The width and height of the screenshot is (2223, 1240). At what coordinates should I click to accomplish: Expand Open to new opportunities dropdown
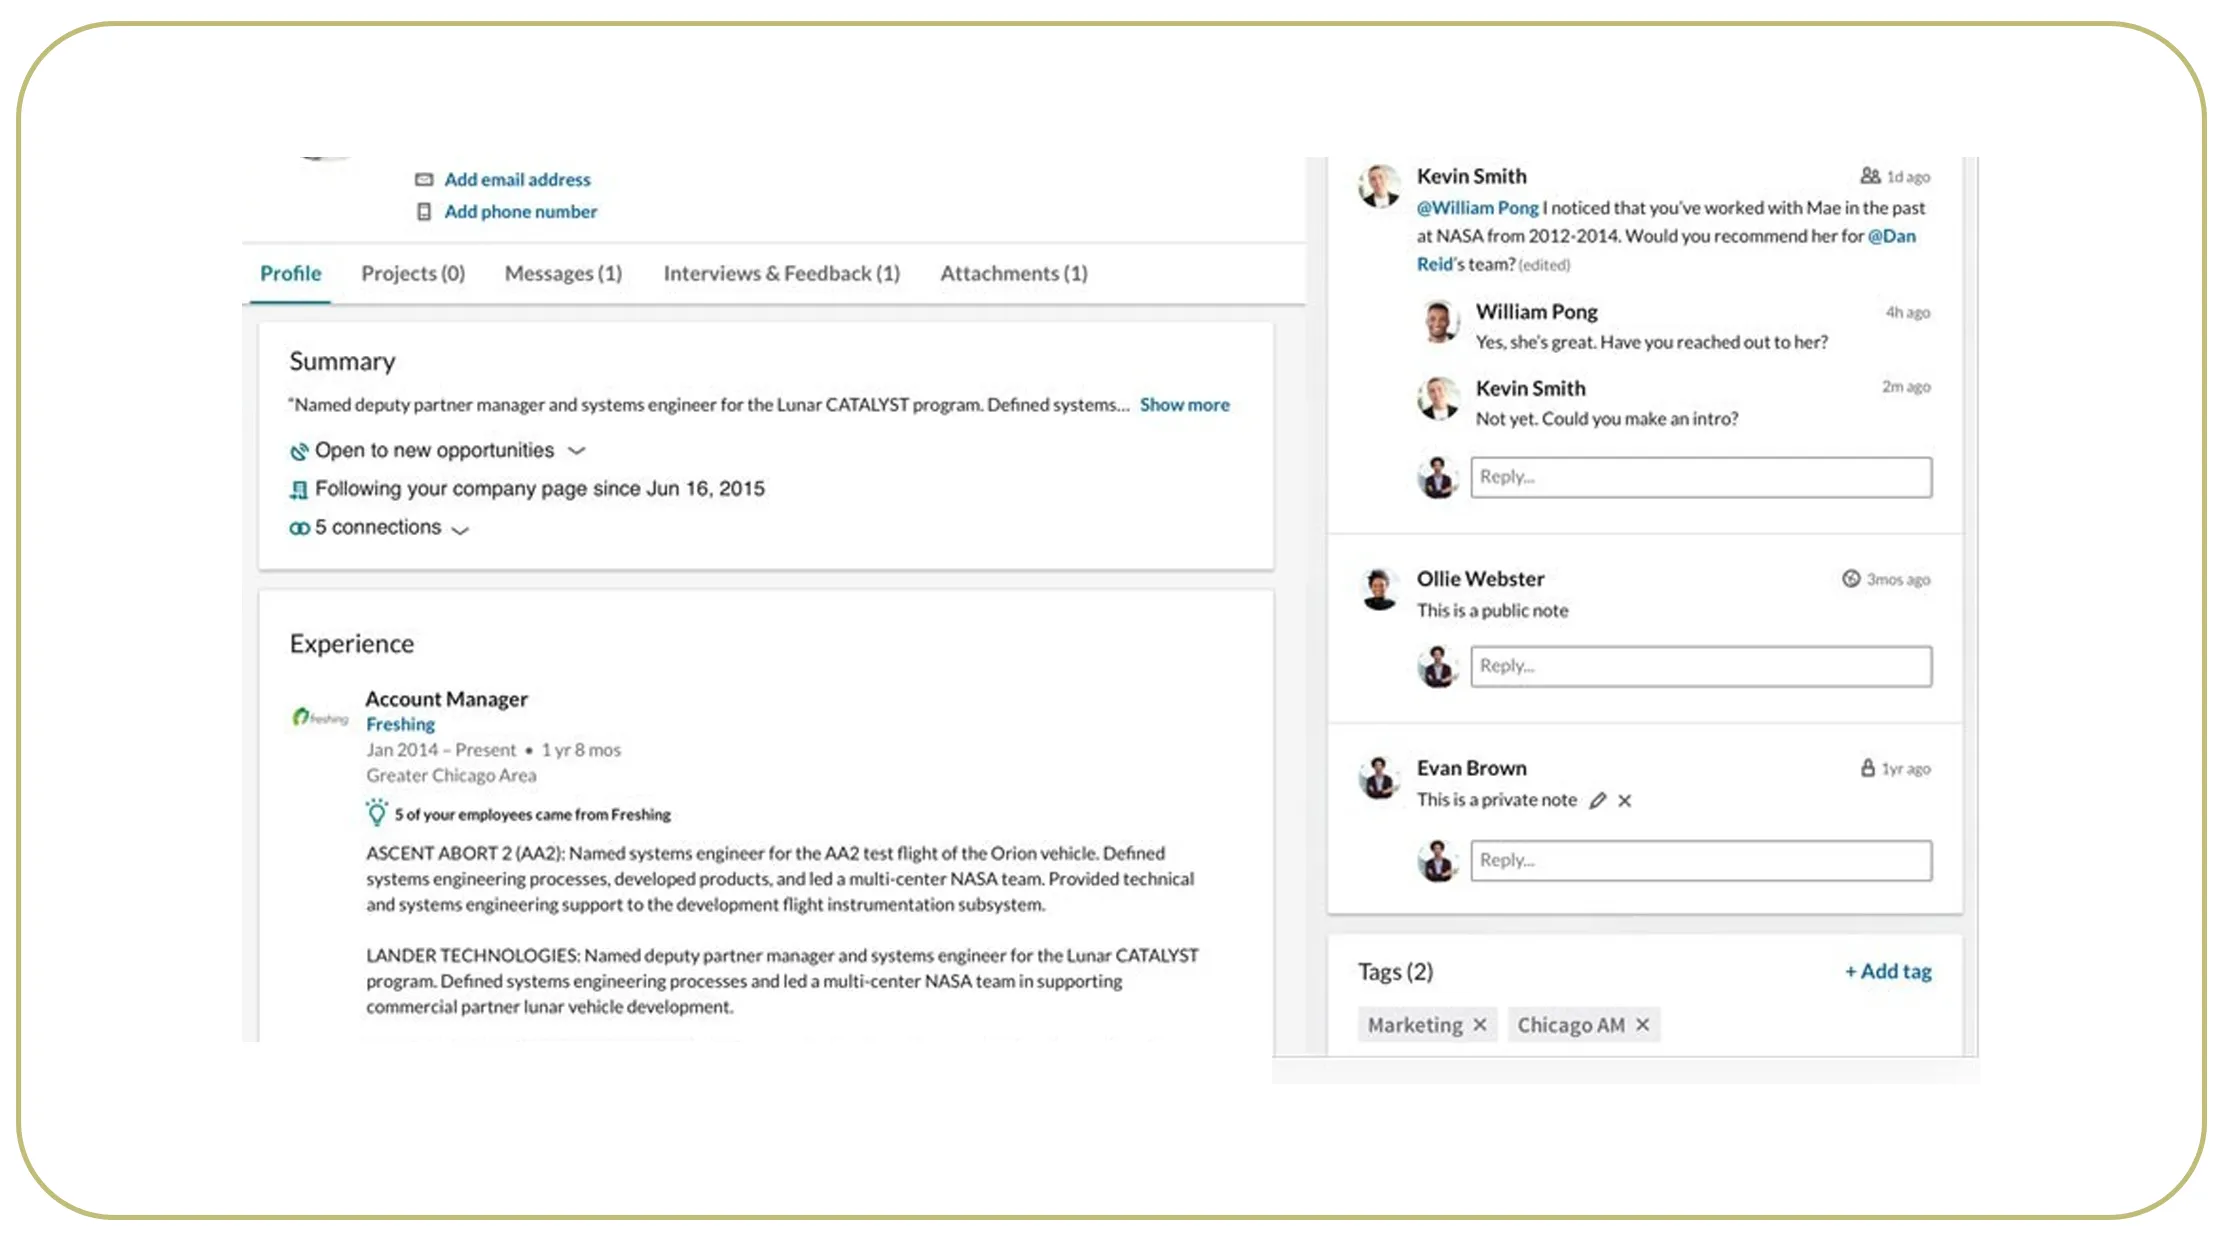click(576, 451)
